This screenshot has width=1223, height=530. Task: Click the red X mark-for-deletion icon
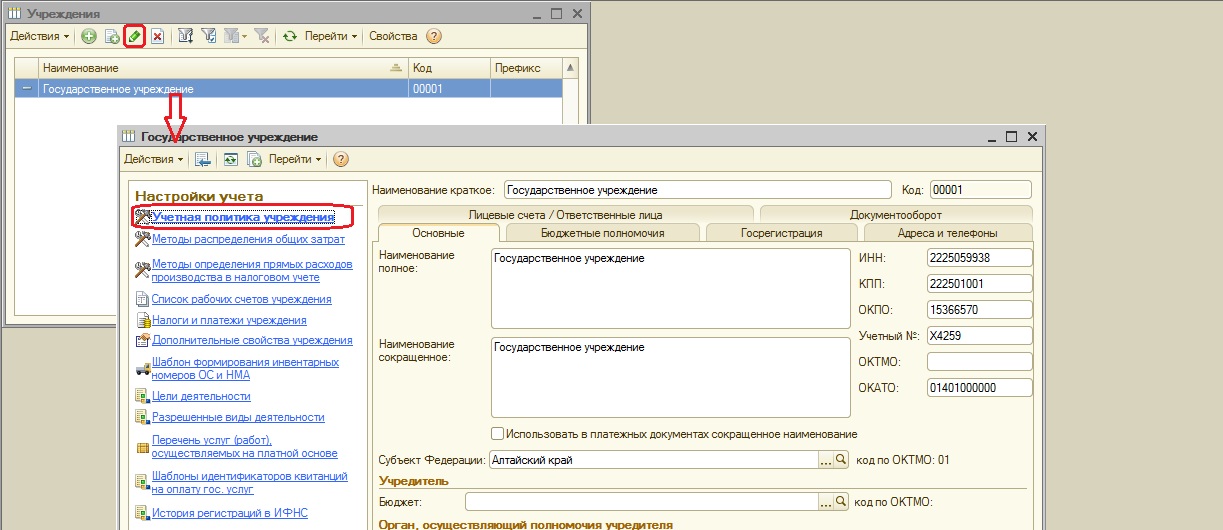click(x=157, y=36)
